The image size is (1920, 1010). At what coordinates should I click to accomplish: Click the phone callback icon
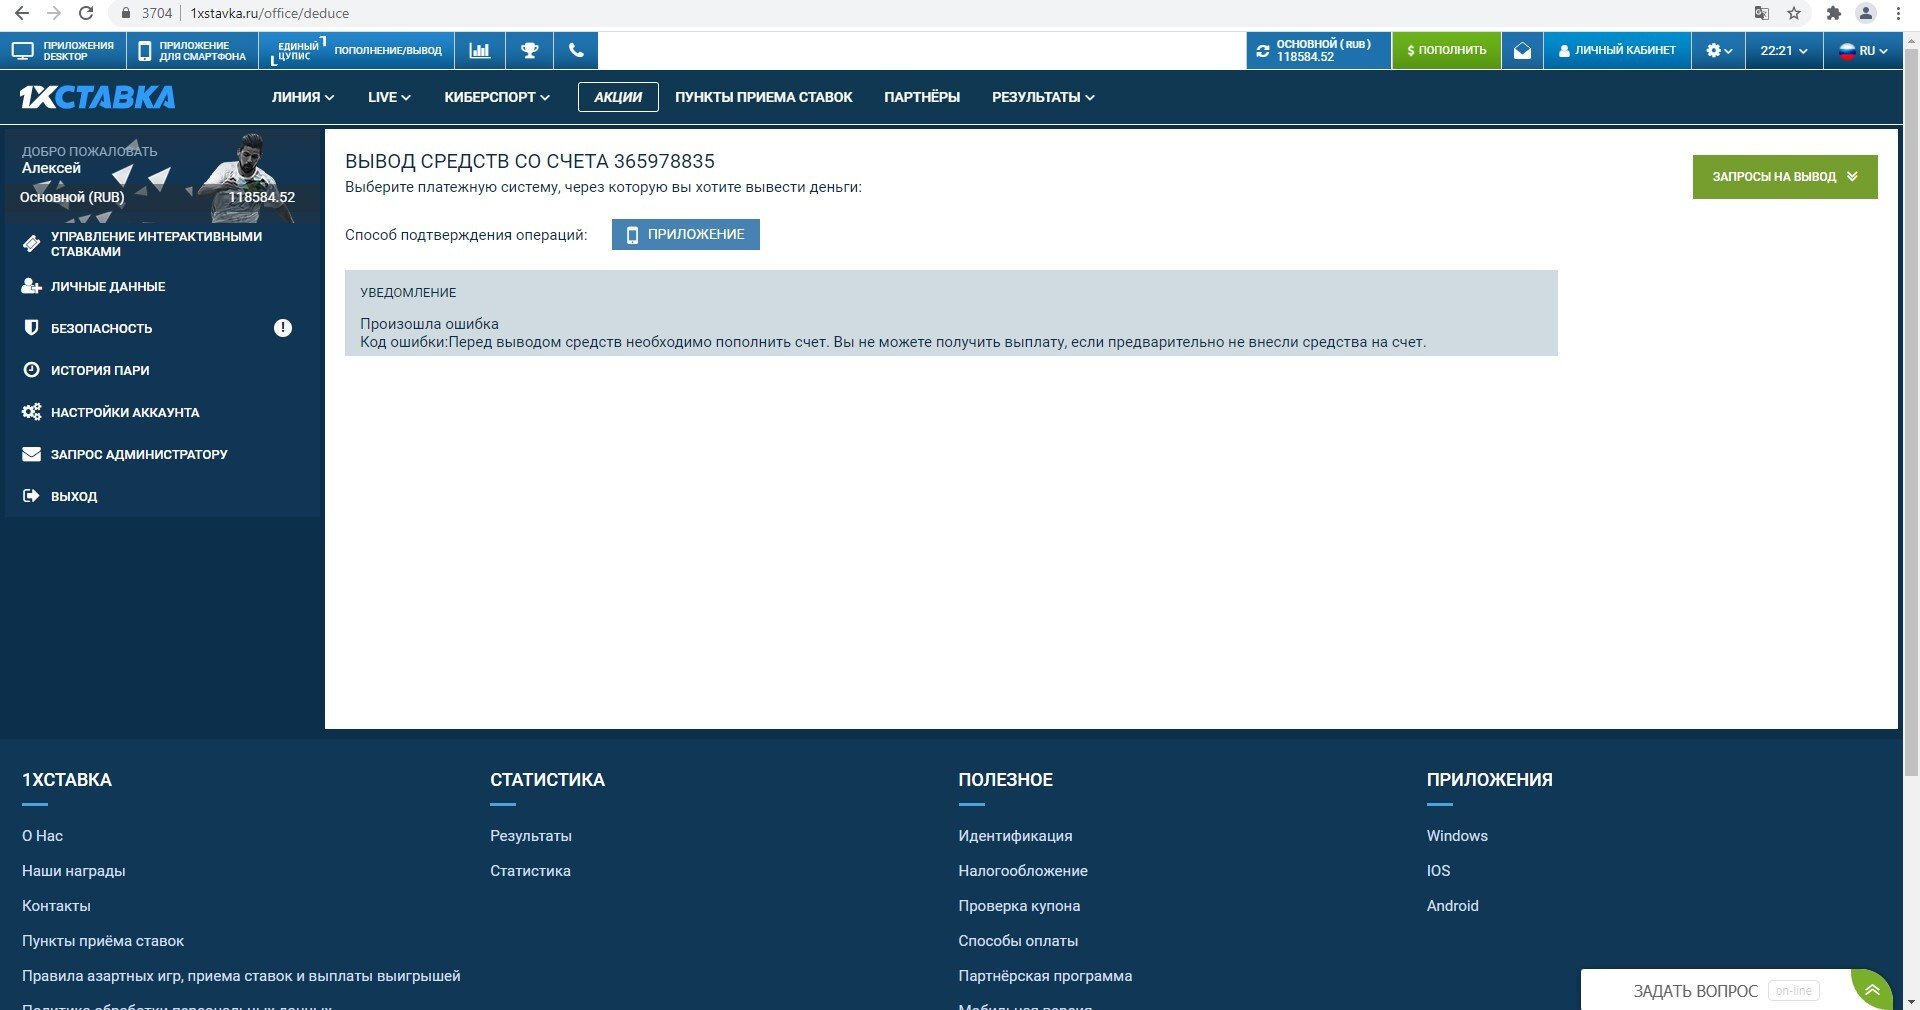pyautogui.click(x=576, y=50)
